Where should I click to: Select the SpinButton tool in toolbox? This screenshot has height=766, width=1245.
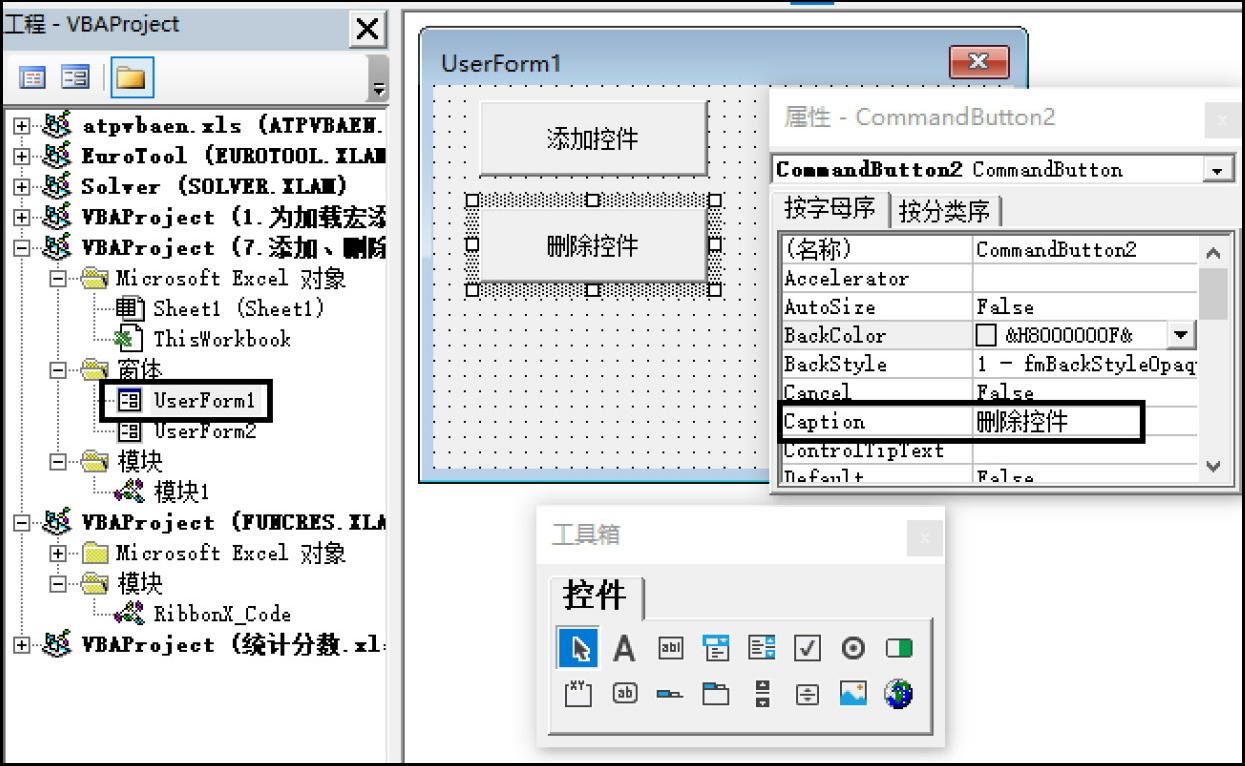pos(807,694)
